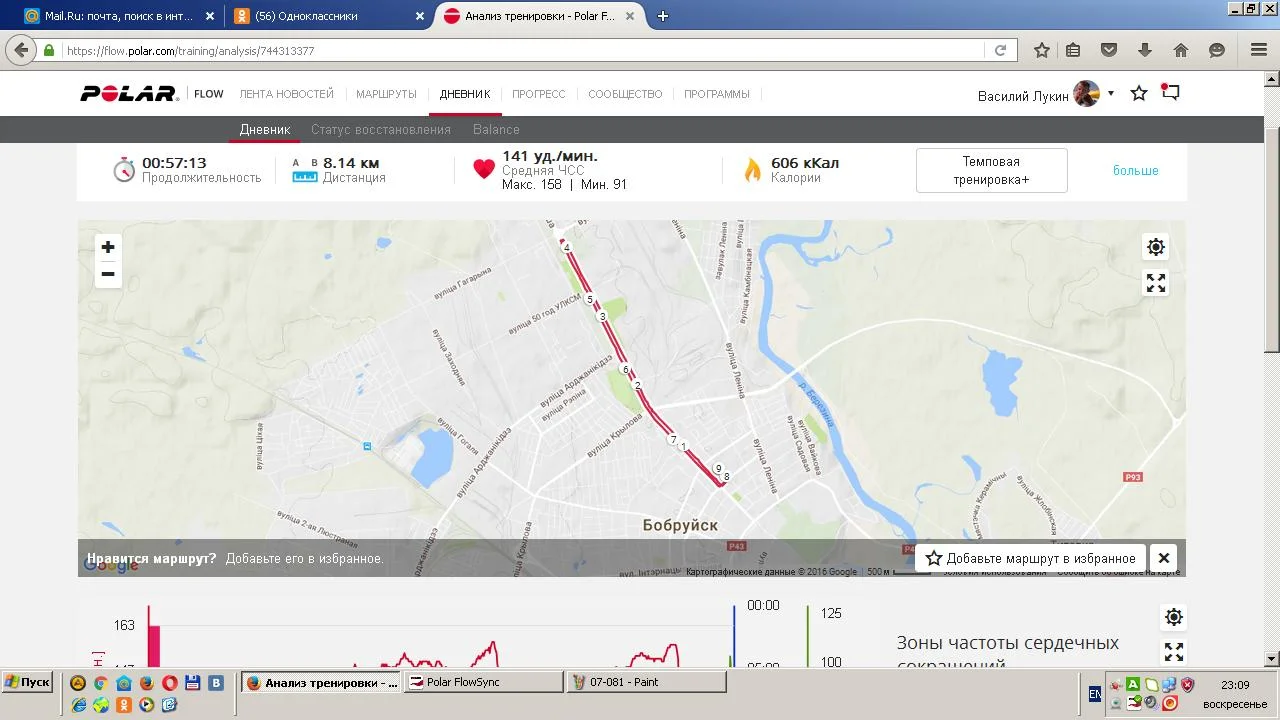The width and height of the screenshot is (1280, 720).
Task: Click Добавьте маршрут в избранное button
Action: click(1031, 558)
